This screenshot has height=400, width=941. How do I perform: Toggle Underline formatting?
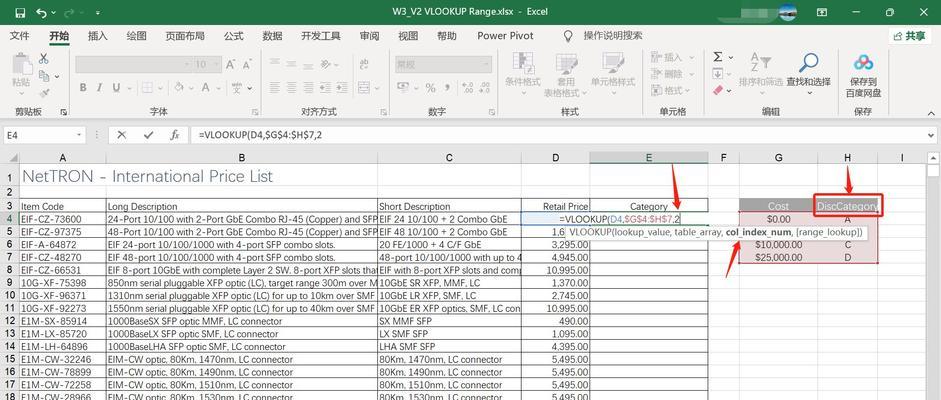(115, 88)
